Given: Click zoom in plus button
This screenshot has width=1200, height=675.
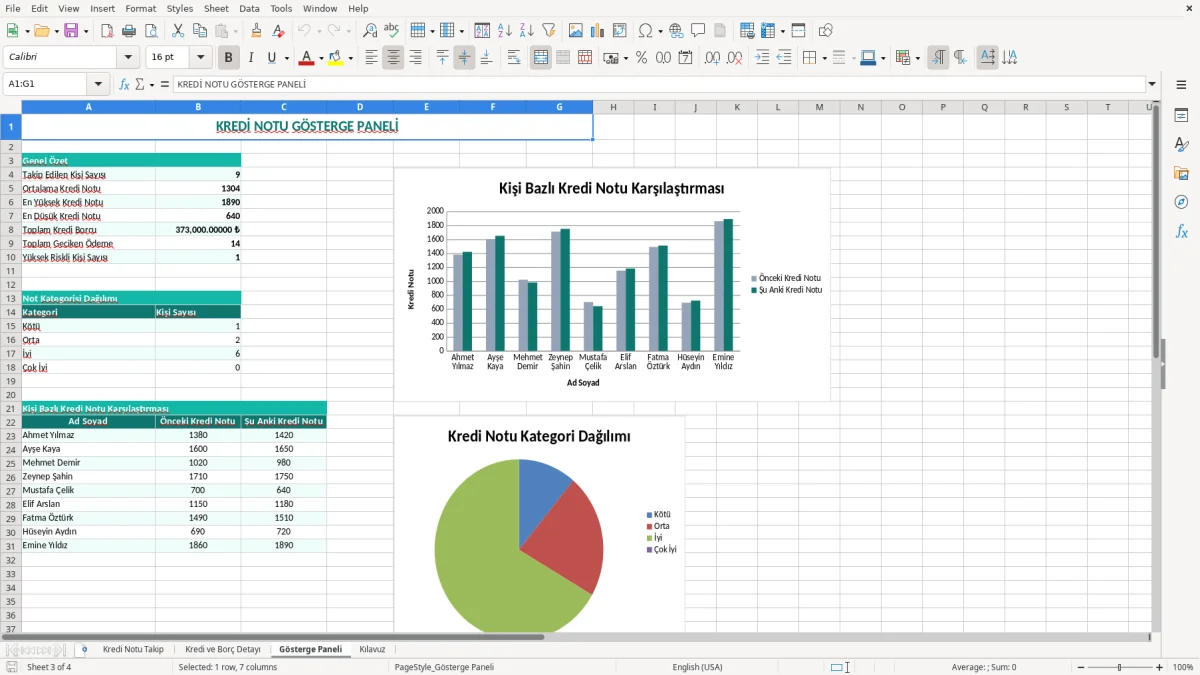Looking at the screenshot, I should point(1160,667).
